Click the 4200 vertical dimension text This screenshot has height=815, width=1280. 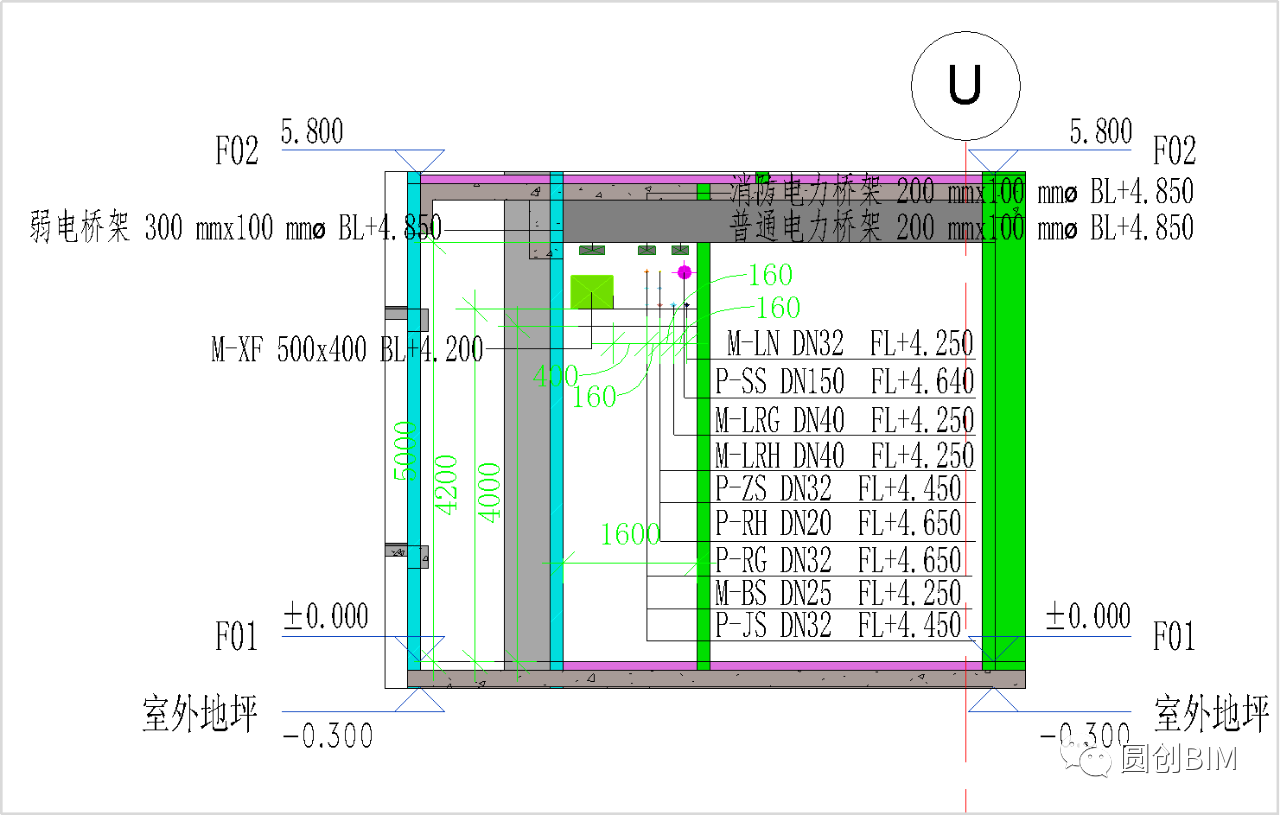(446, 485)
